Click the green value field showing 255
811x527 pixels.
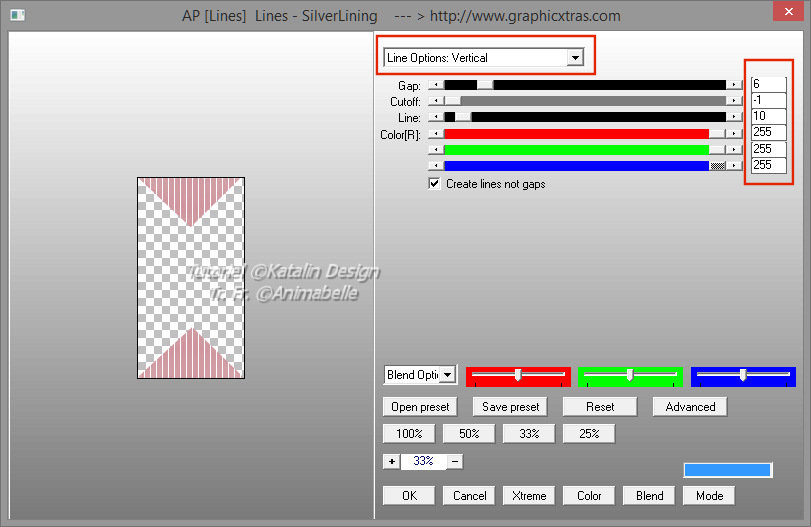pos(769,149)
